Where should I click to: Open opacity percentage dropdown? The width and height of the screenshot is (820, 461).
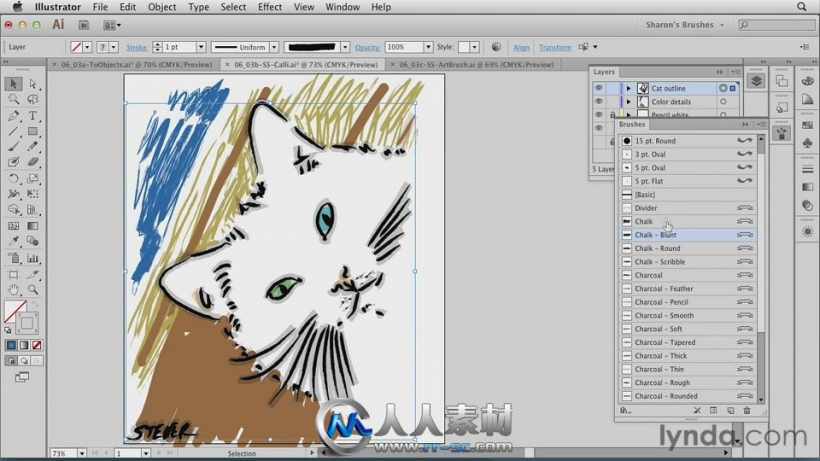[428, 47]
